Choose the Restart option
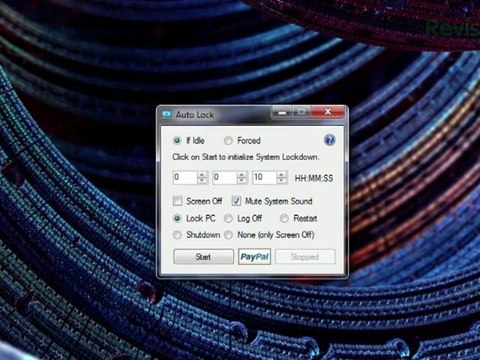Image resolution: width=480 pixels, height=360 pixels. tap(284, 219)
